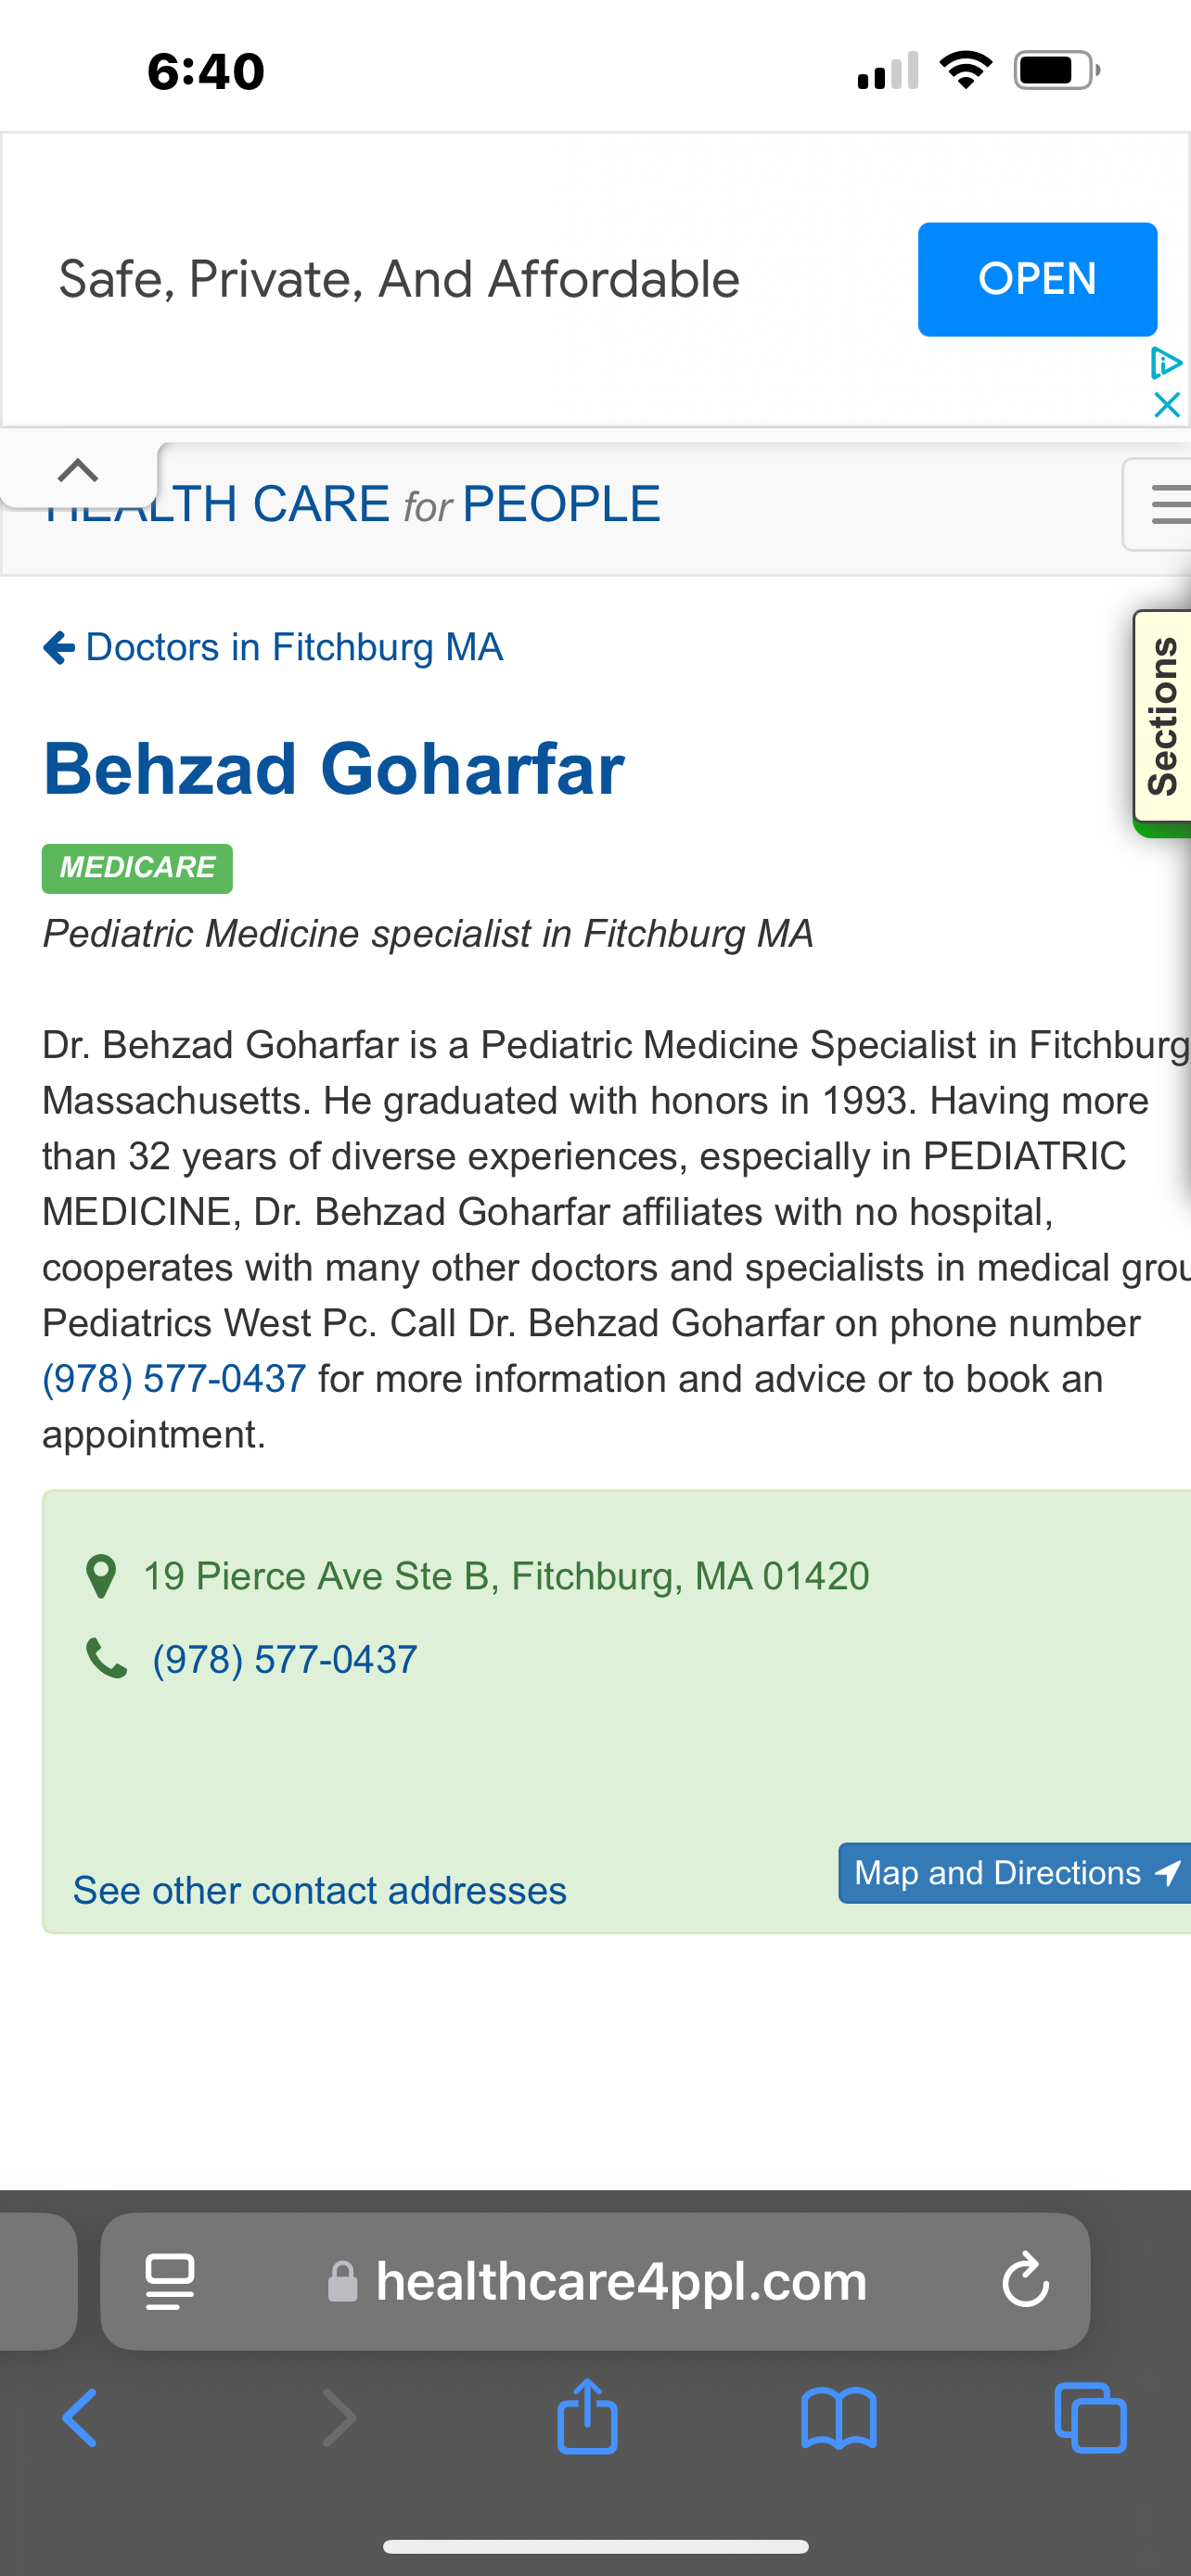Open Safari bookmarks book icon
The image size is (1191, 2576).
point(838,2418)
